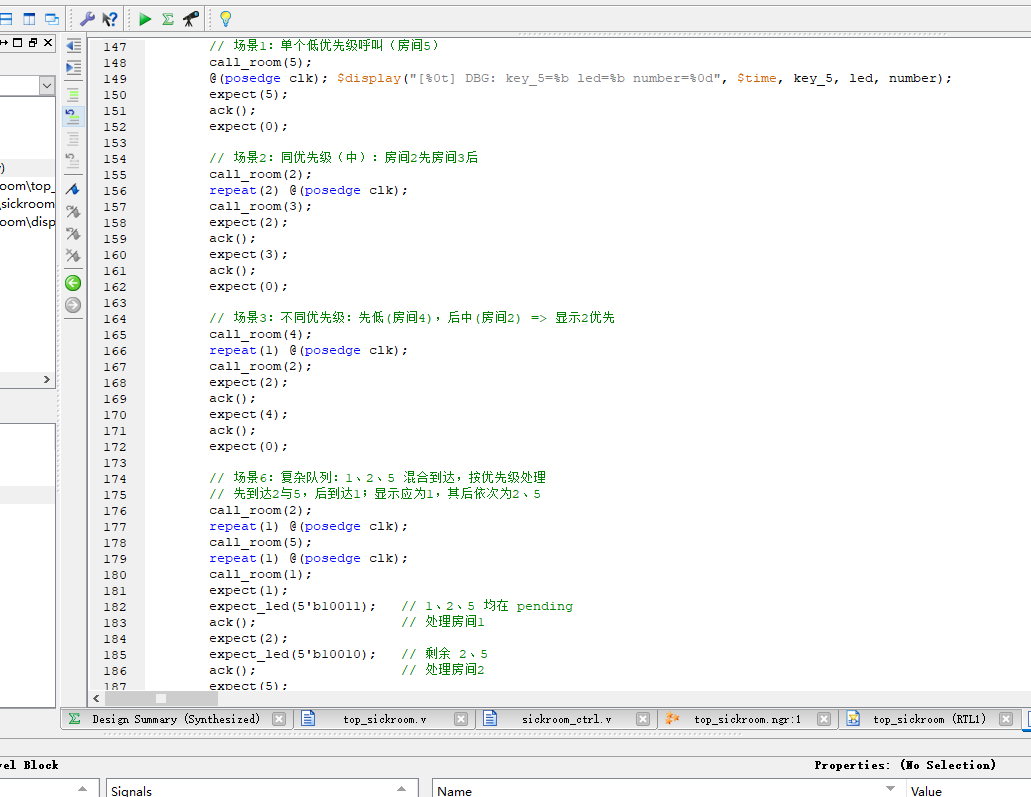Switch to top_sickroom (RTL1) tab
Image resolution: width=1031 pixels, height=797 pixels.
tap(929, 719)
